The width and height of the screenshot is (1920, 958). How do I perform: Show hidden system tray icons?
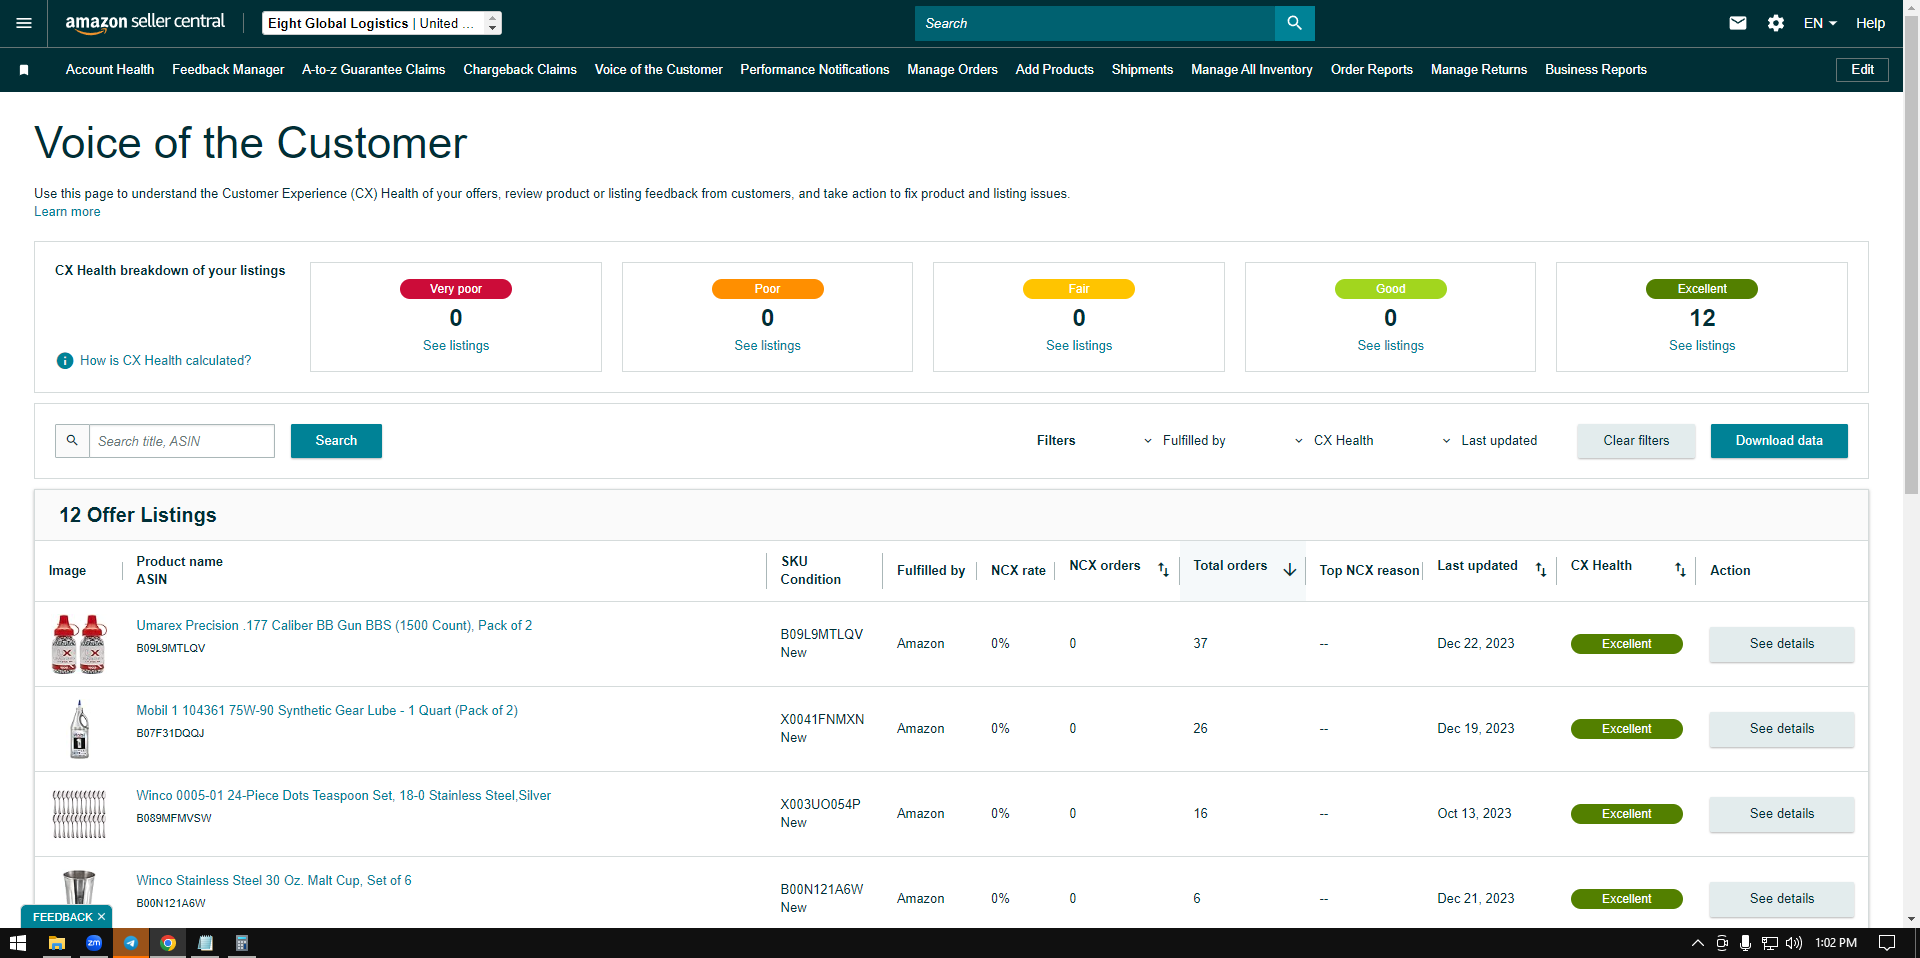(x=1697, y=943)
